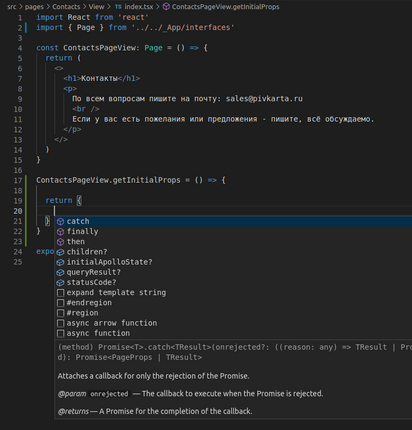Select the catch method suggestion icon

[60, 221]
